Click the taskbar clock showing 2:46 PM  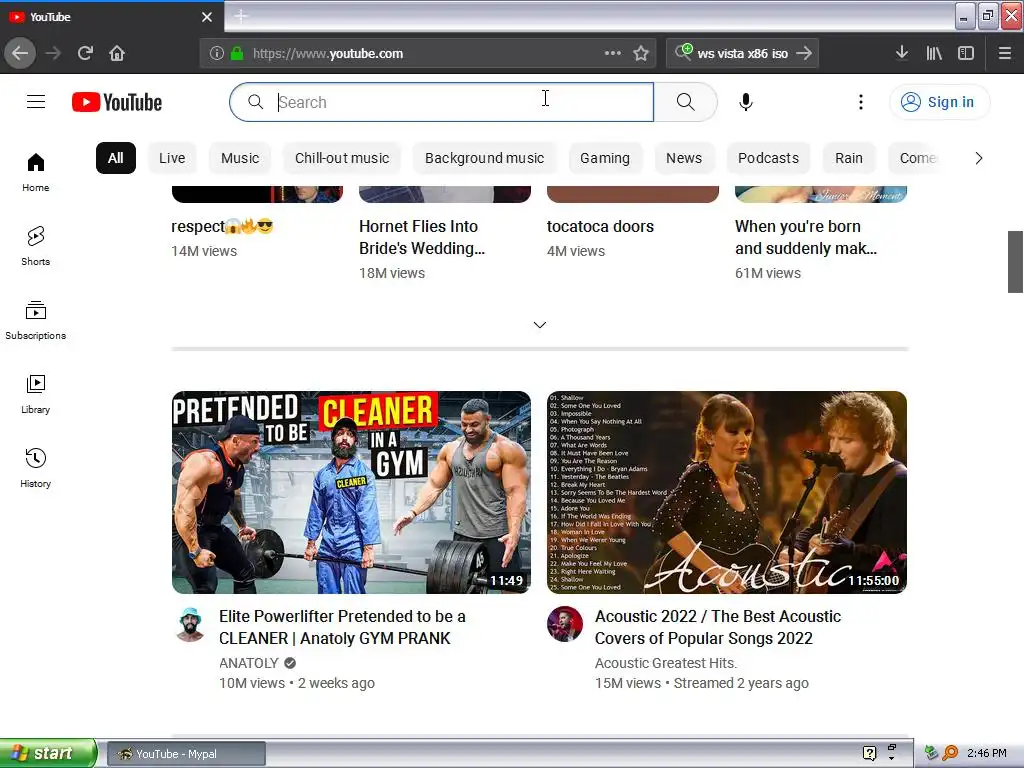click(986, 753)
